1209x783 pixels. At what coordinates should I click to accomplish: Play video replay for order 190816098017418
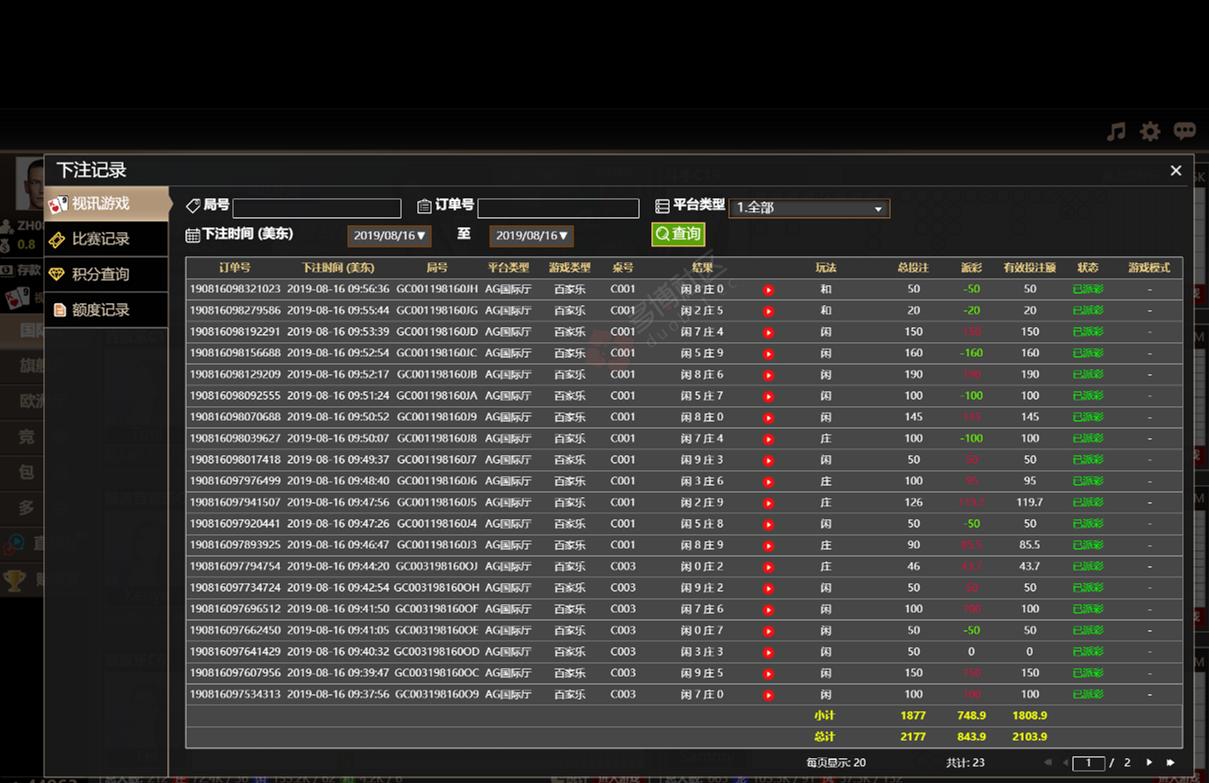(768, 460)
